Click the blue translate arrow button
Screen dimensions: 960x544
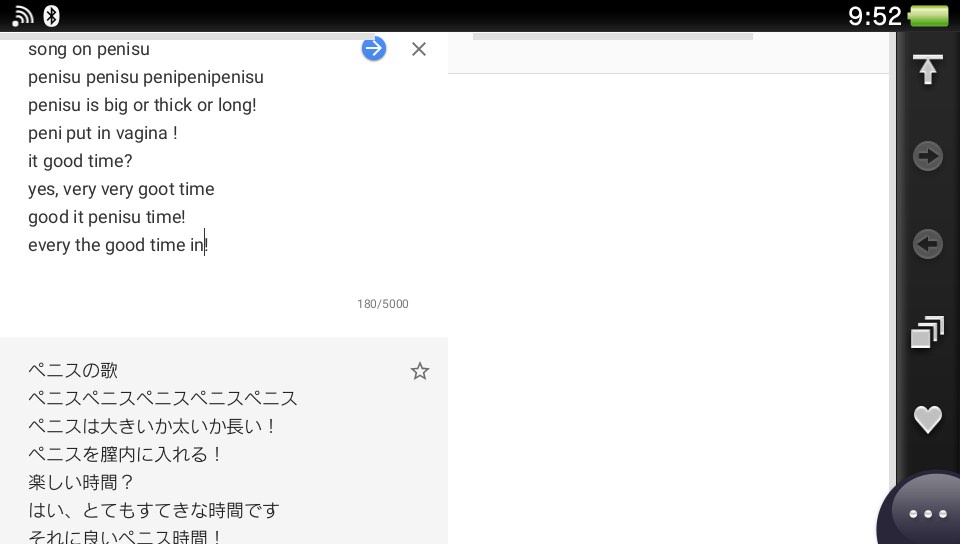[374, 48]
